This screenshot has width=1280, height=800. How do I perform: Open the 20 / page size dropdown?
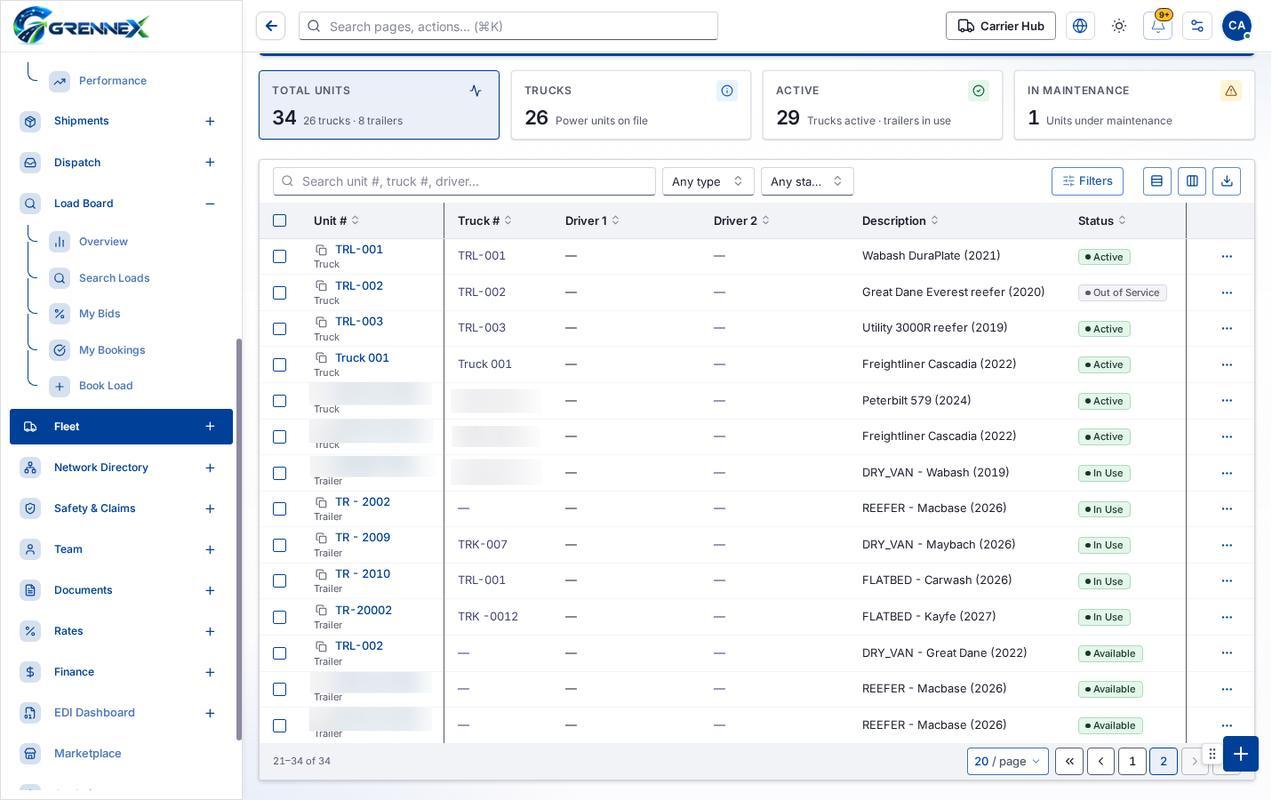(x=1008, y=762)
